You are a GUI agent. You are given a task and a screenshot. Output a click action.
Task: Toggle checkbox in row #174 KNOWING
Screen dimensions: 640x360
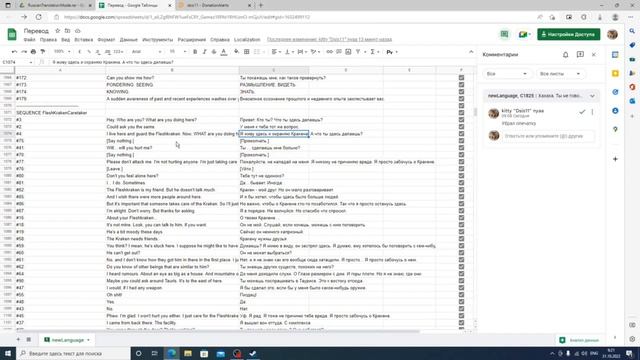tap(461, 92)
